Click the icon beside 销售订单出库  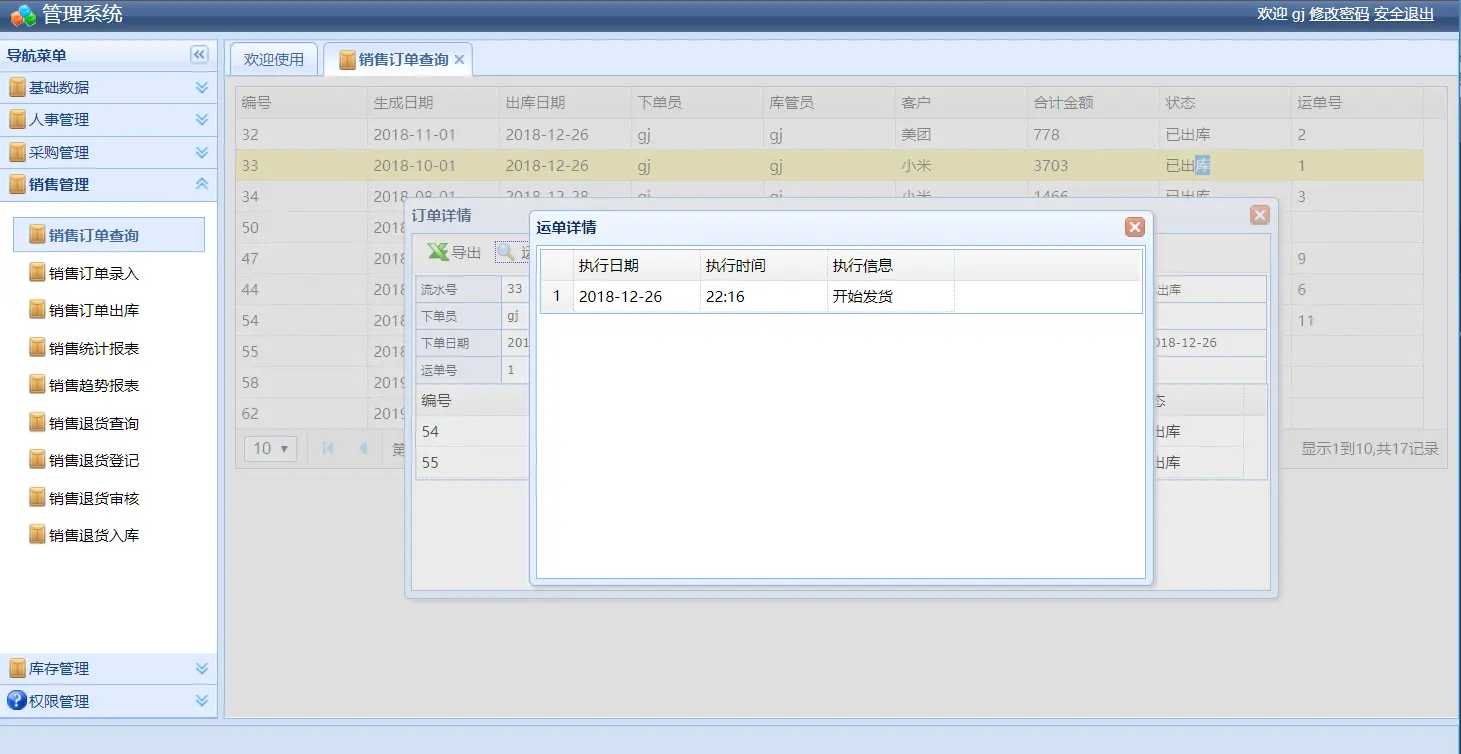pos(38,310)
